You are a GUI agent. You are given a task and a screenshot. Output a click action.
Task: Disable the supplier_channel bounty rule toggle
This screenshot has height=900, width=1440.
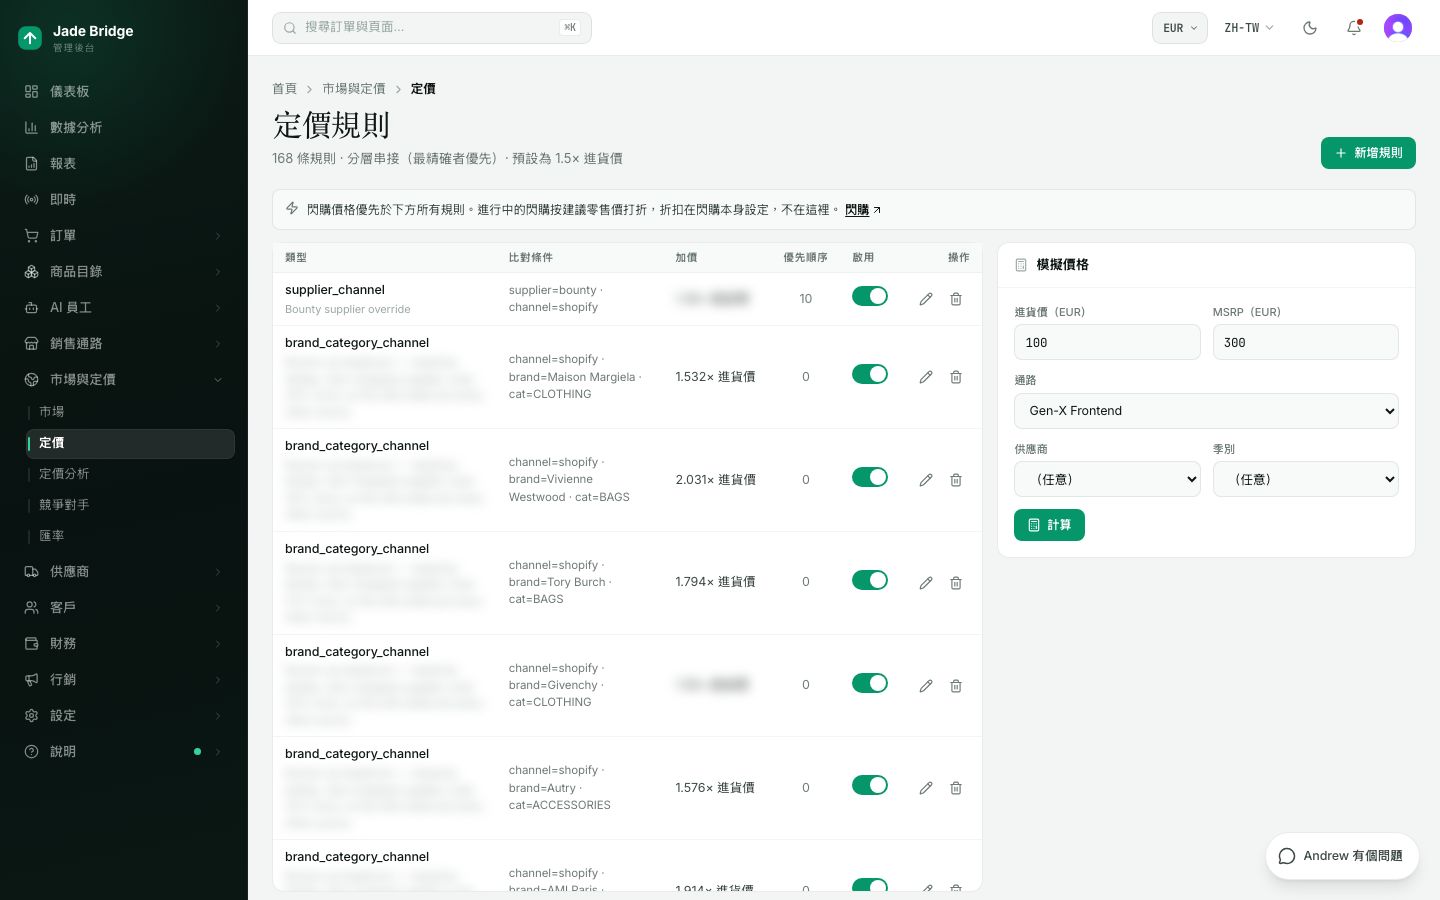(x=870, y=296)
